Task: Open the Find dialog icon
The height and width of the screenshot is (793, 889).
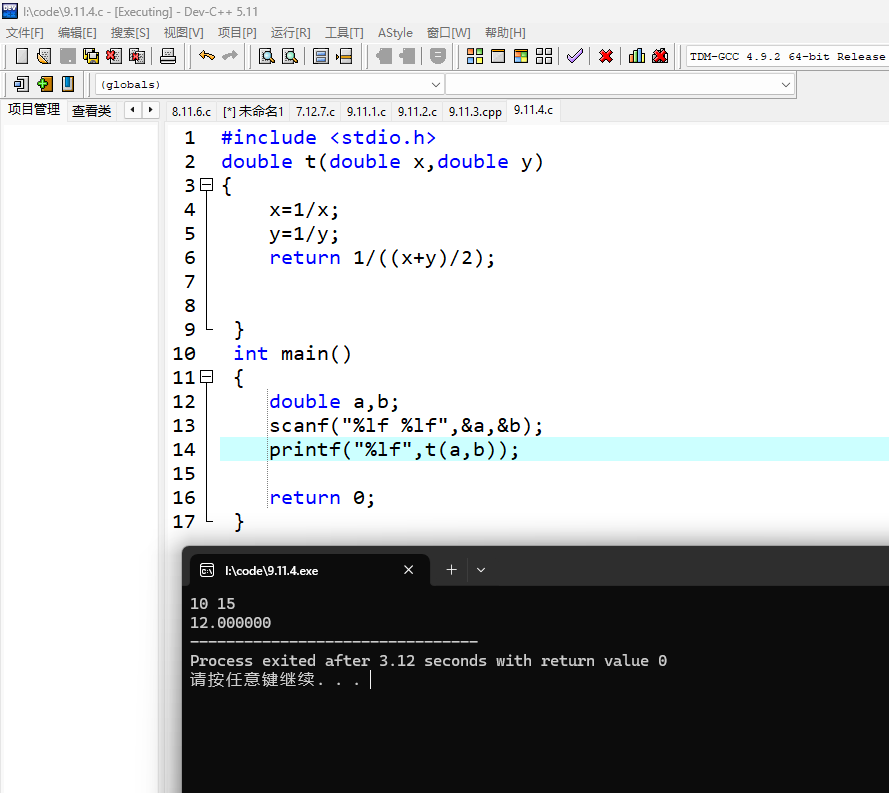Action: (x=266, y=56)
